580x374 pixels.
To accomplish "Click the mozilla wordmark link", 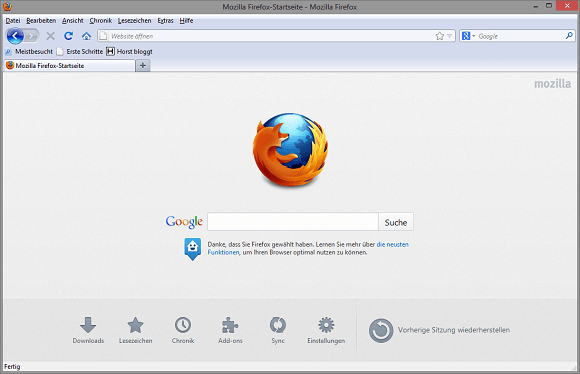I will coord(552,84).
